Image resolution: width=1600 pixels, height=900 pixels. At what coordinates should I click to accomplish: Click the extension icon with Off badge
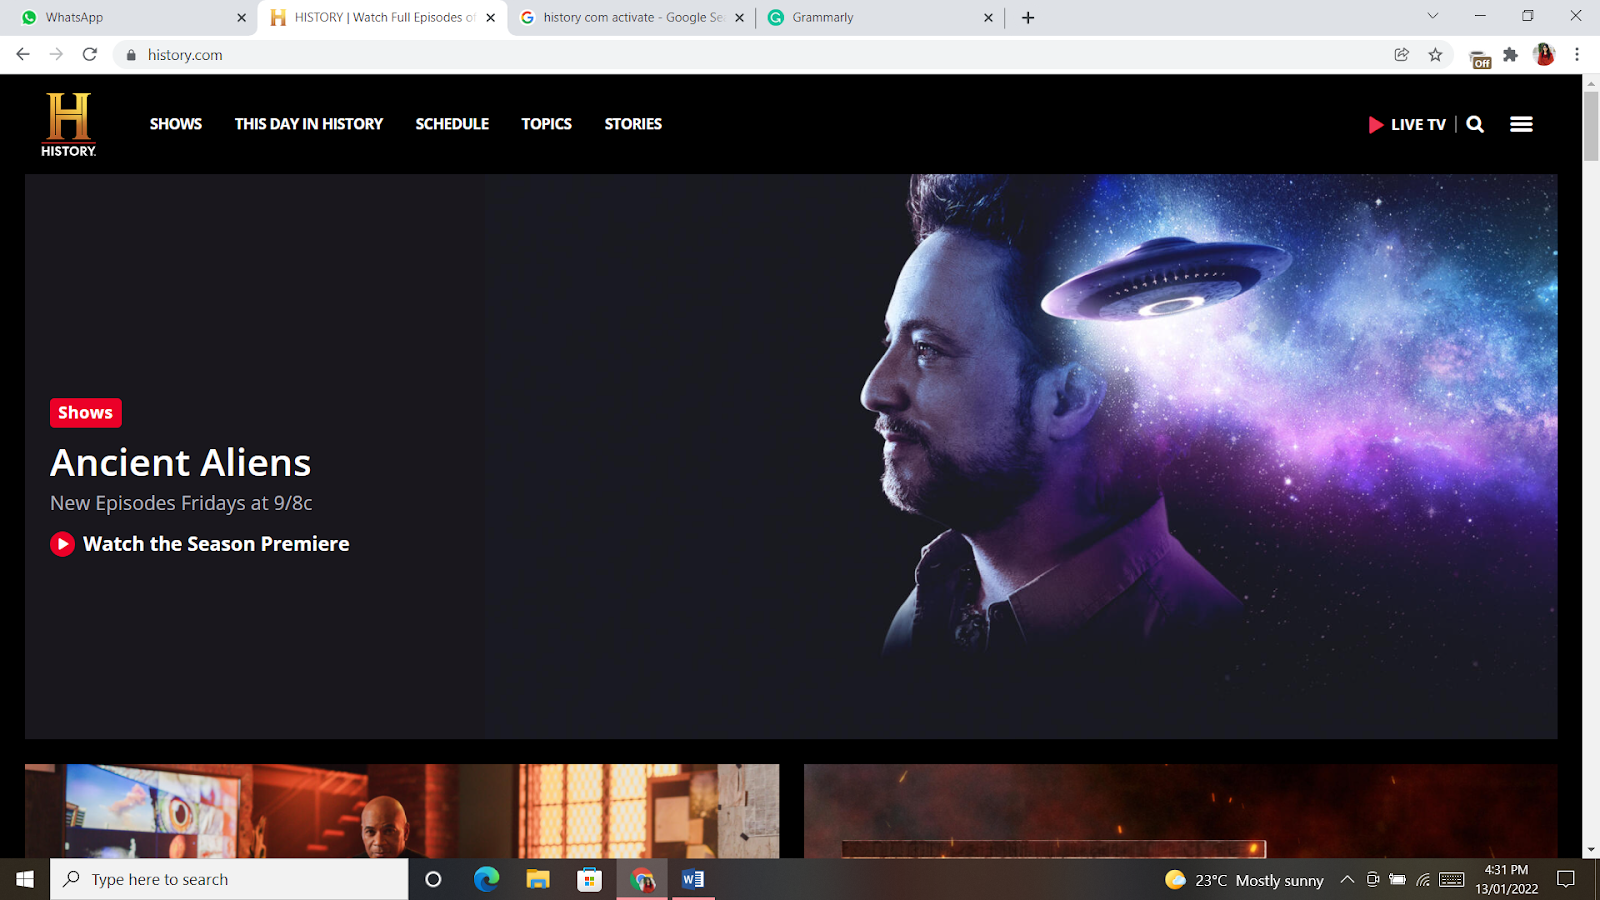(x=1480, y=57)
